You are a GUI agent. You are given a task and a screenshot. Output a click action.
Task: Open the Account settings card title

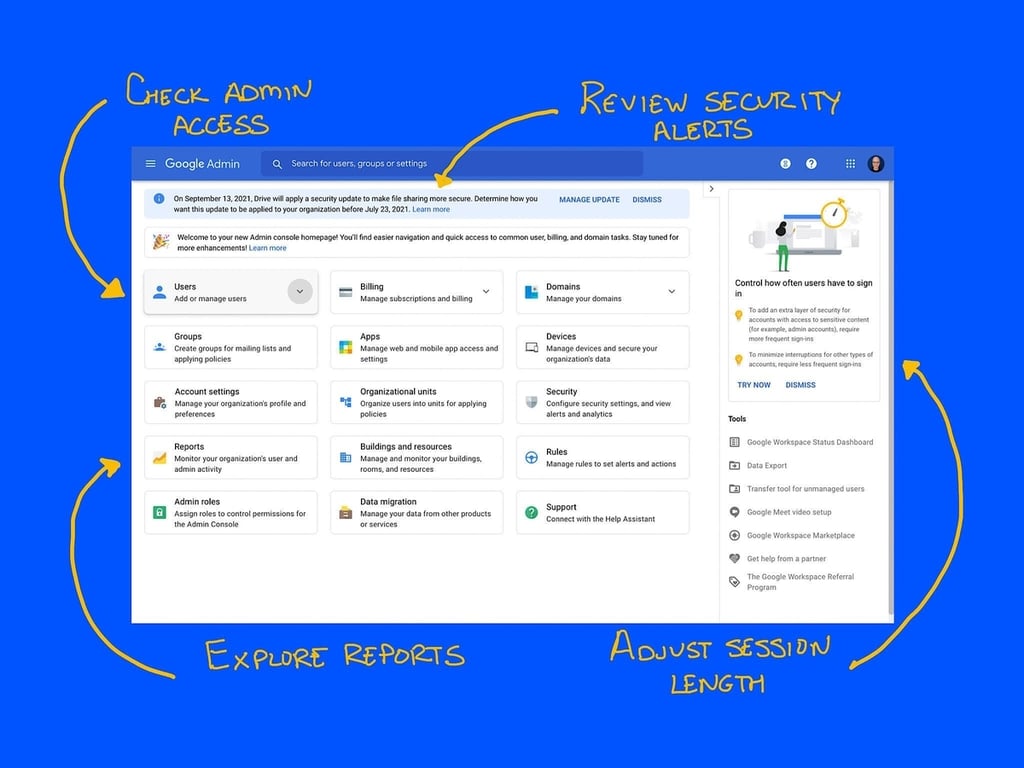(207, 392)
